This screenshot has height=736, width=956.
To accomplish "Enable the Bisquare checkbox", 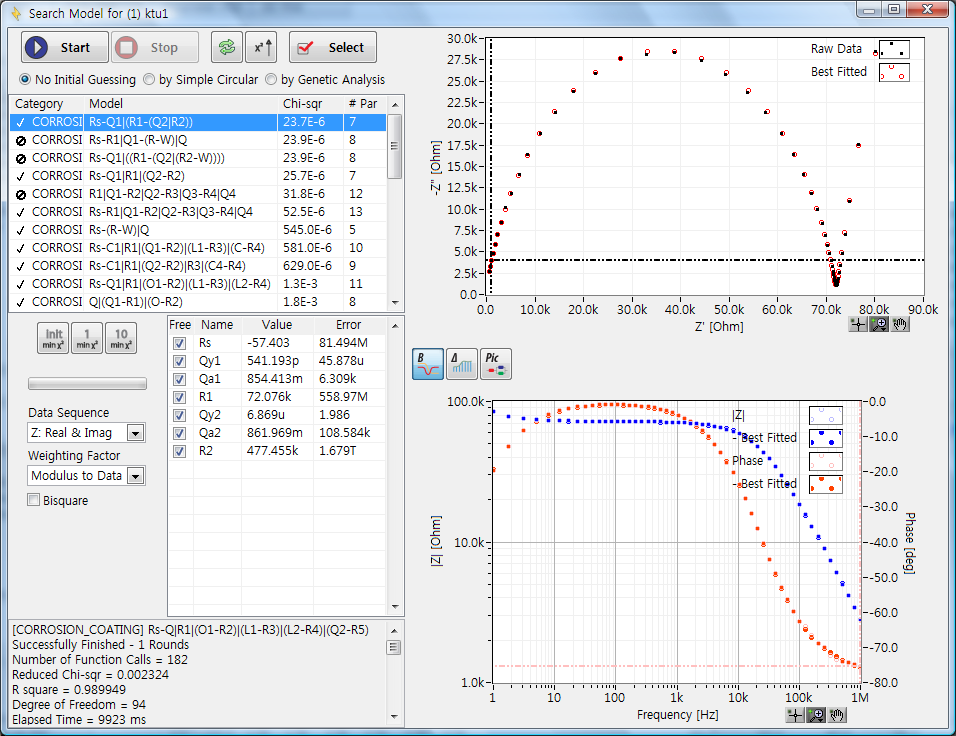I will pos(34,500).
